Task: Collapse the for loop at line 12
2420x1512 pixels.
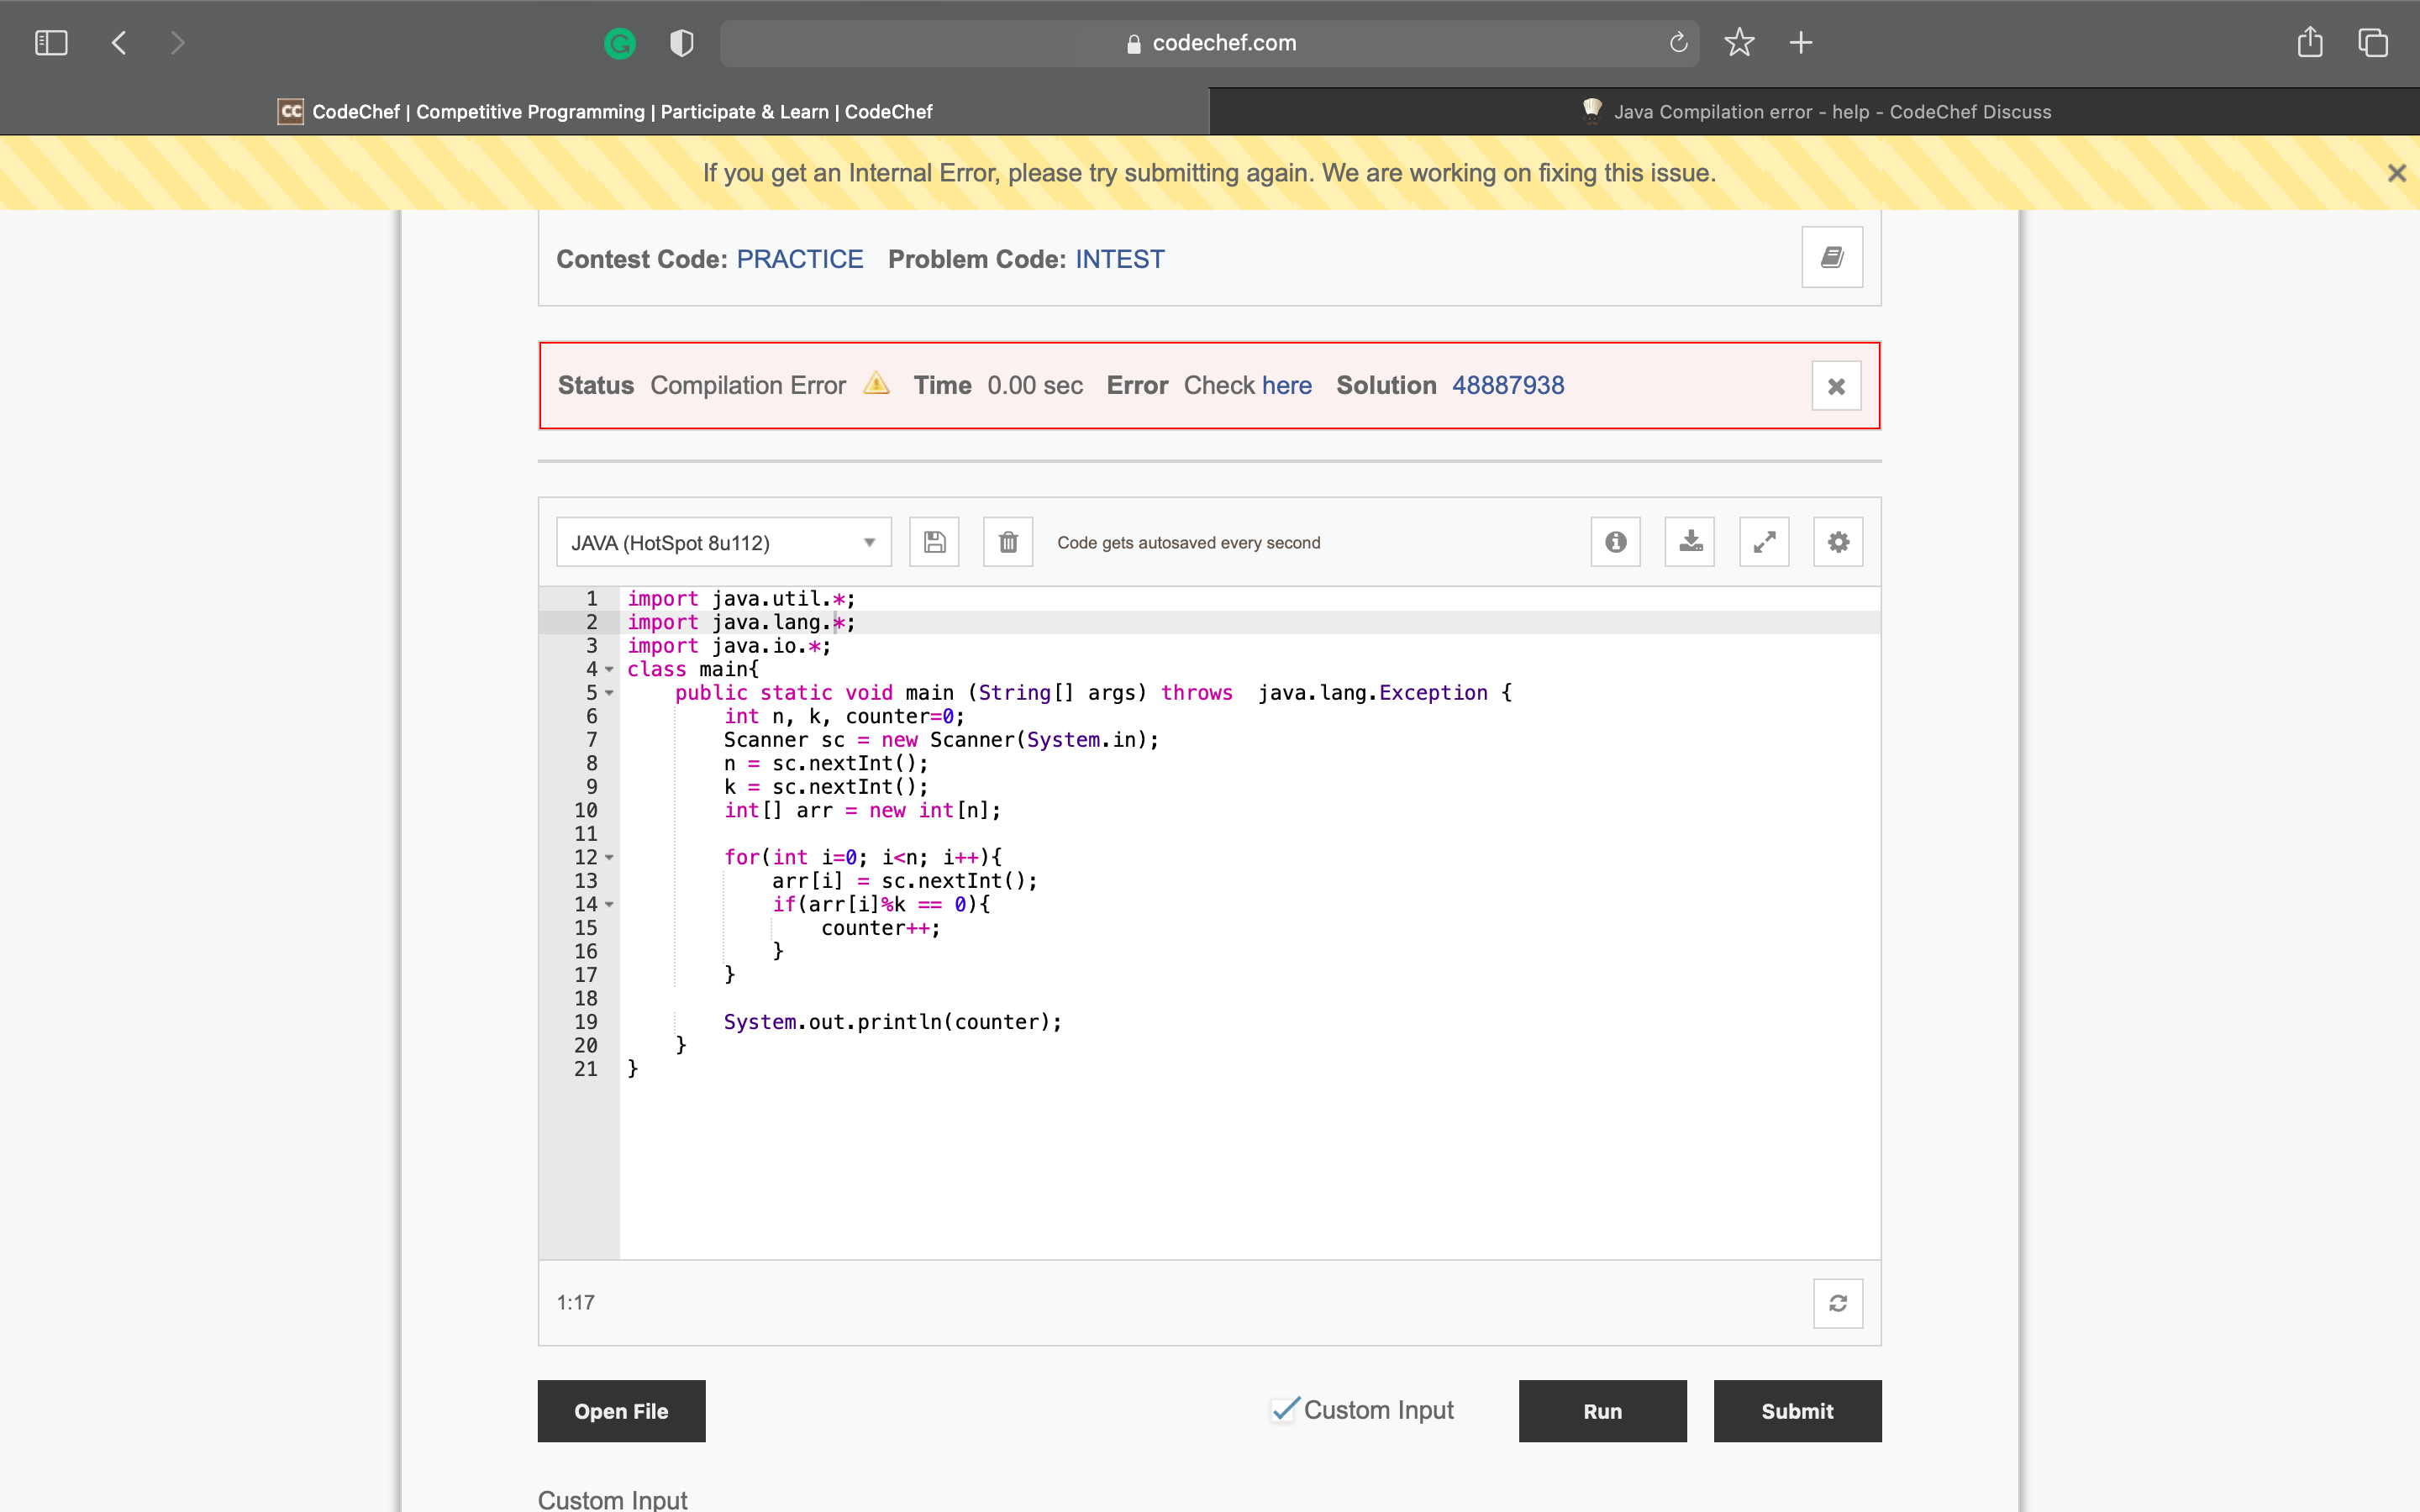Action: (x=610, y=858)
